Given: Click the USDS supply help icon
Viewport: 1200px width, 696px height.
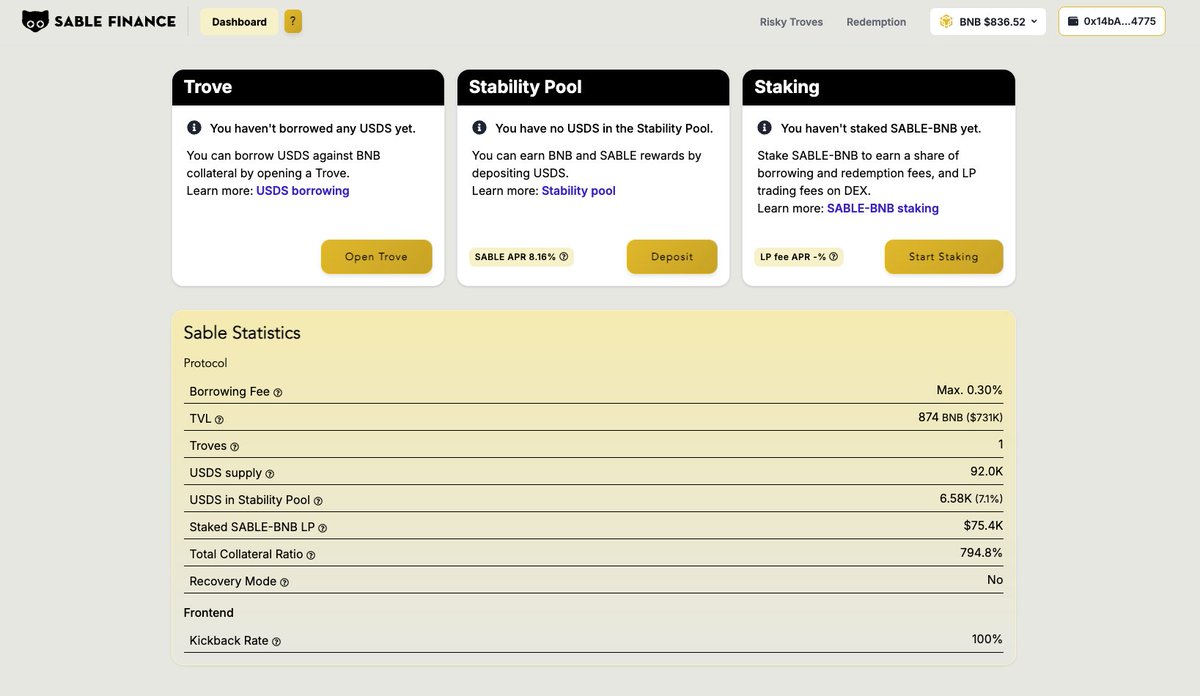Looking at the screenshot, I should coord(270,474).
